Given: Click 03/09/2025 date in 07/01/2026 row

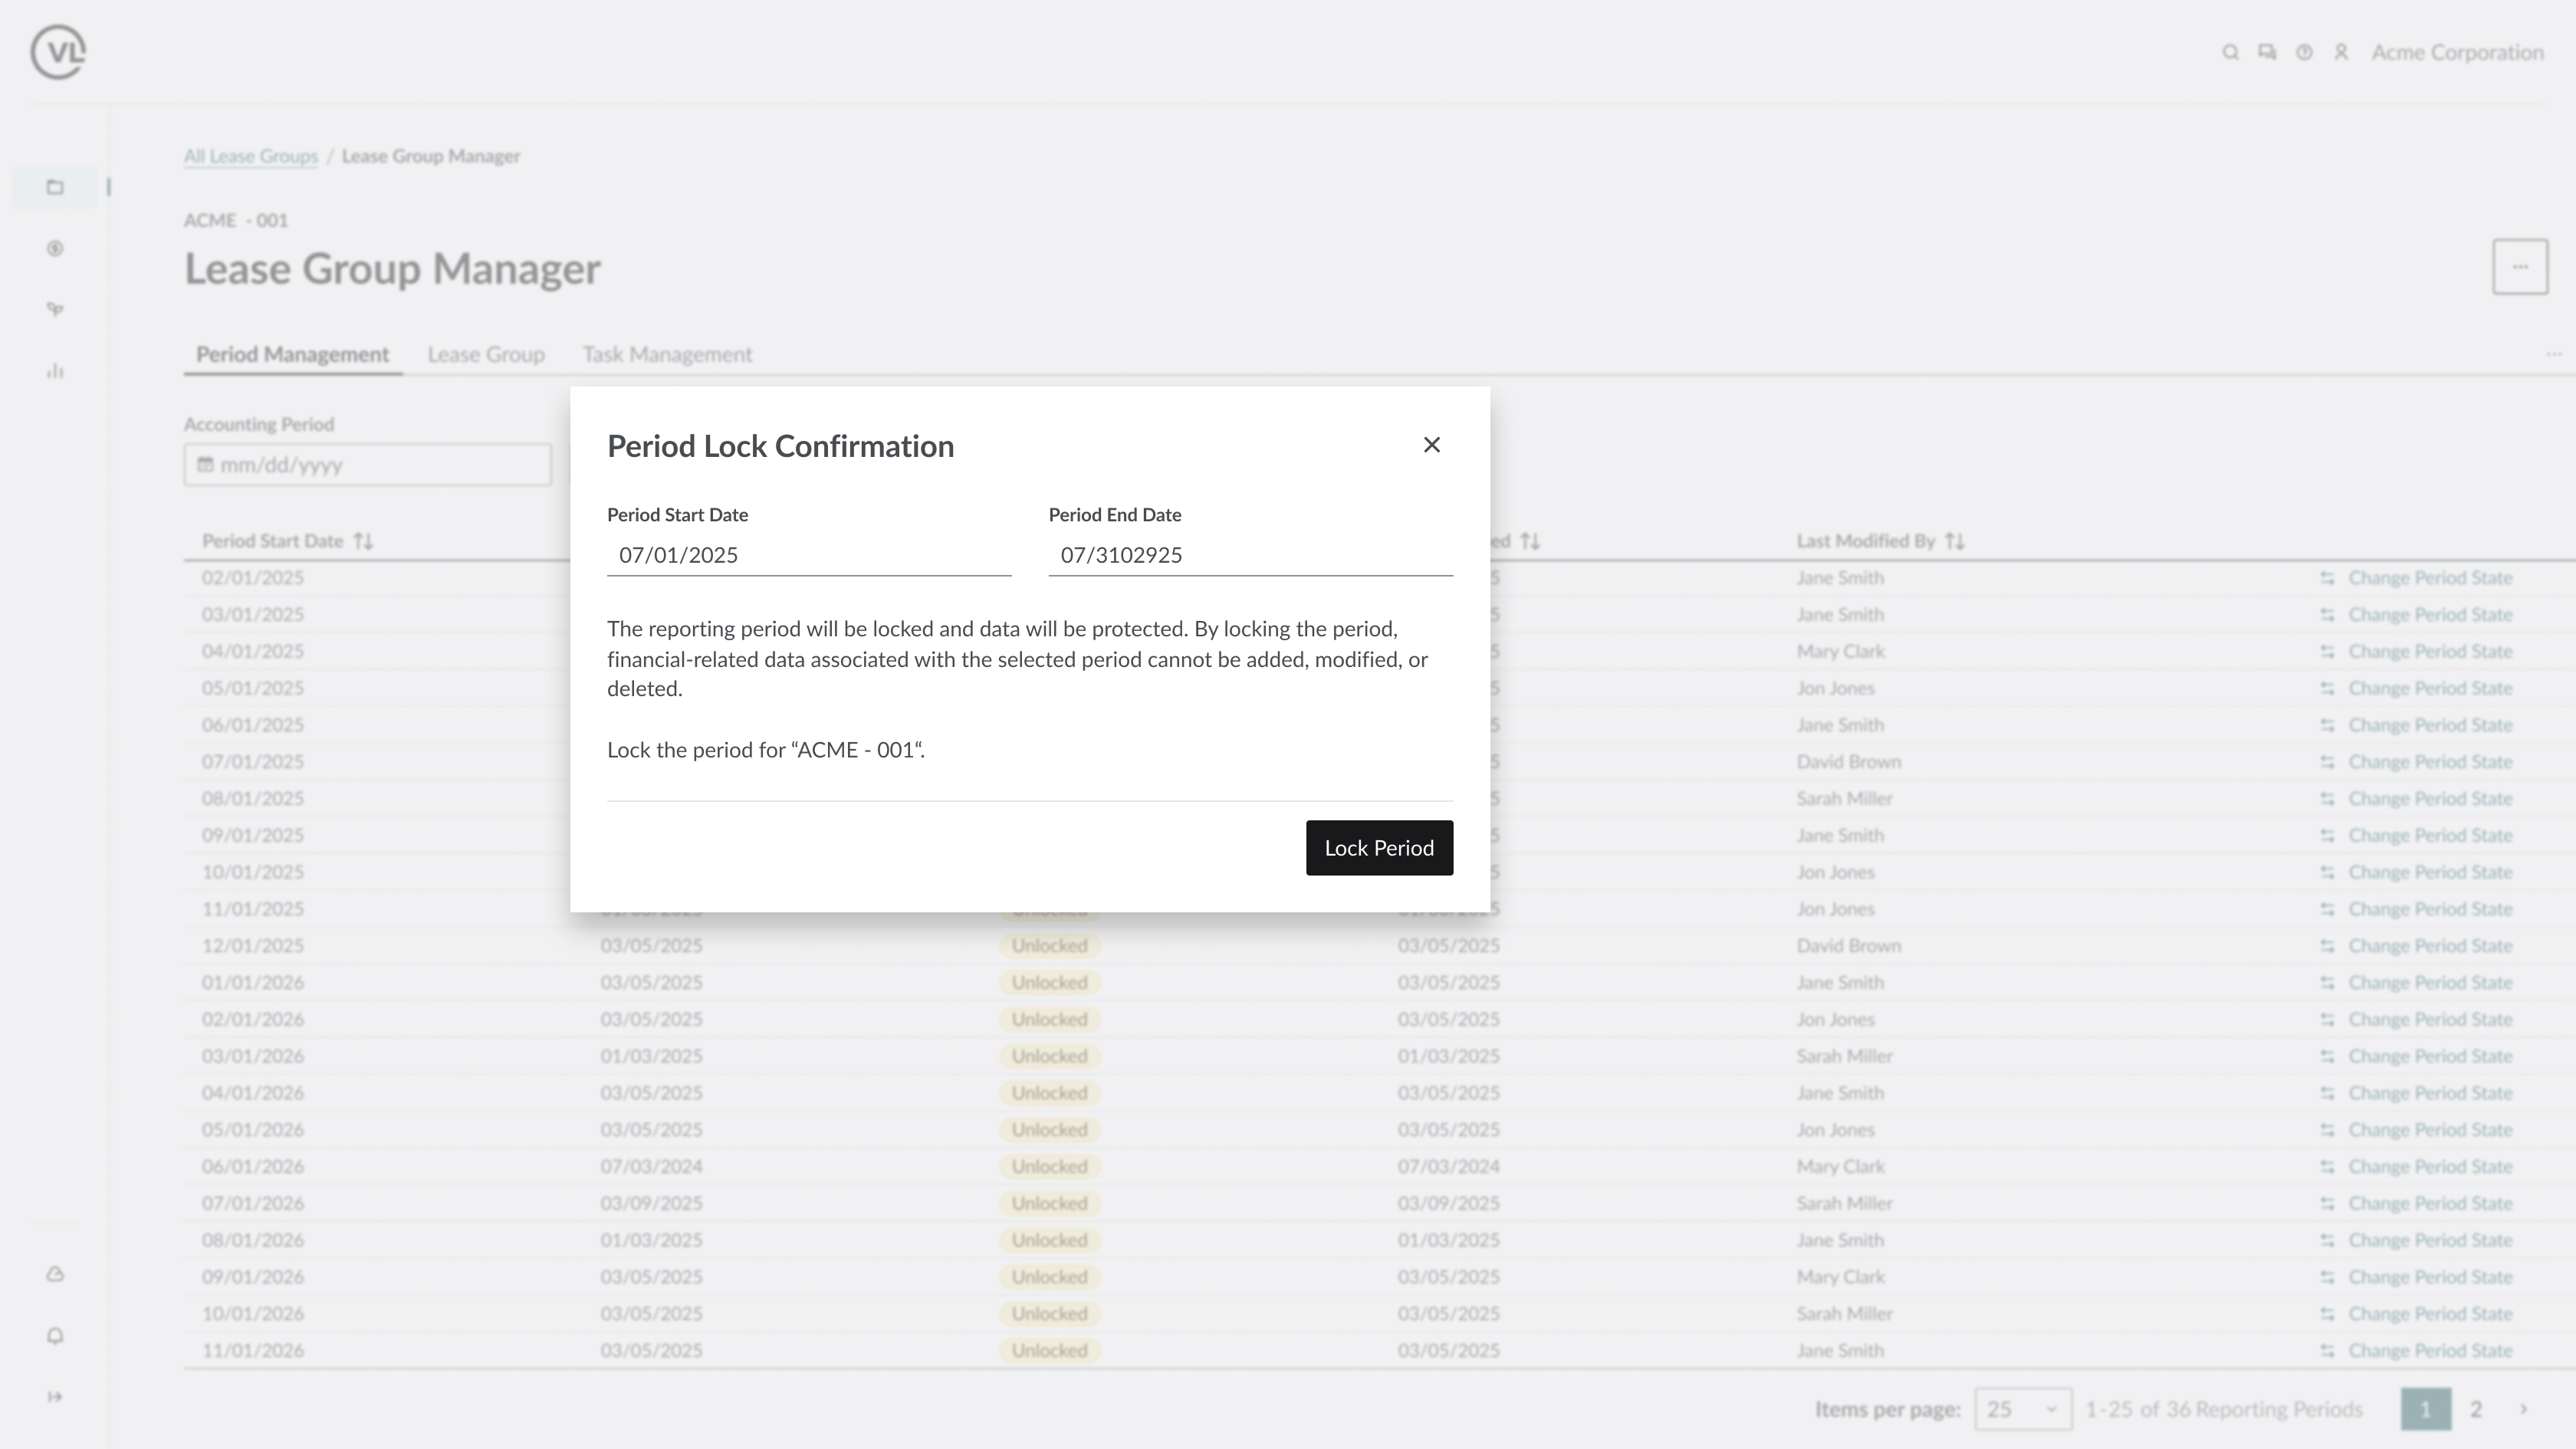Looking at the screenshot, I should 651,1204.
